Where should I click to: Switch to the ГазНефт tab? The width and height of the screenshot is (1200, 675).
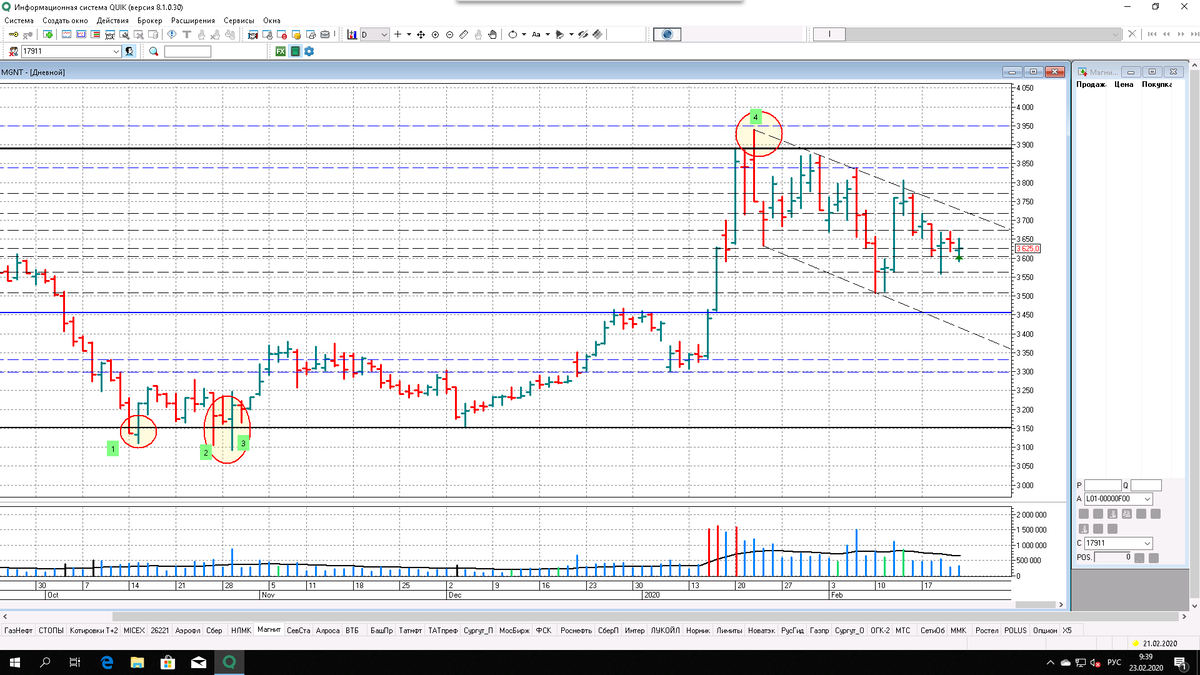click(x=17, y=631)
